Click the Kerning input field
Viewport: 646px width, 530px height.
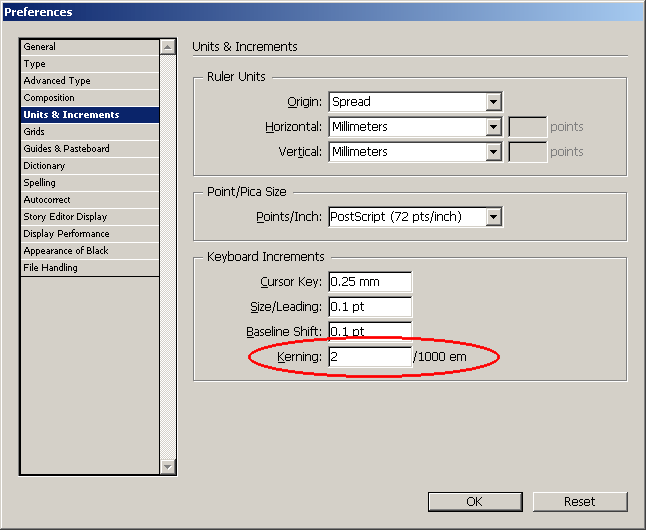370,356
